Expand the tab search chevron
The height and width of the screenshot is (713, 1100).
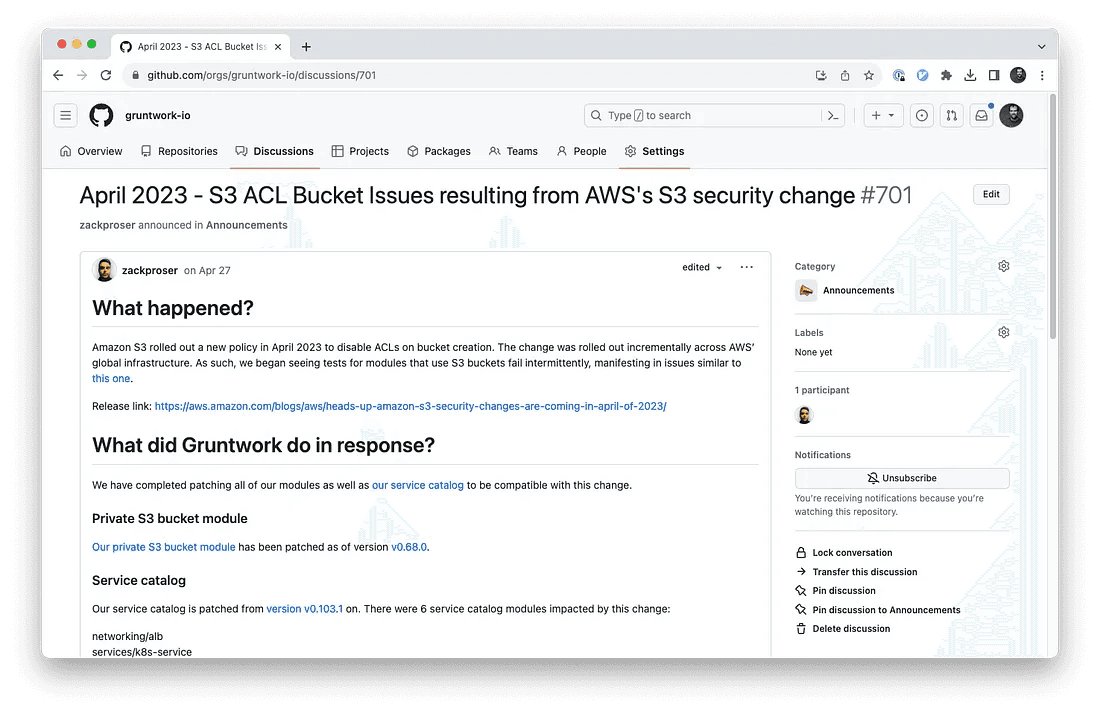tap(1042, 46)
